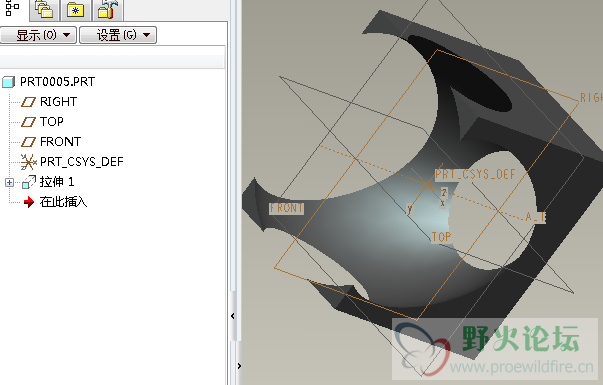Expand the 拉伸 1 feature node

[9, 182]
